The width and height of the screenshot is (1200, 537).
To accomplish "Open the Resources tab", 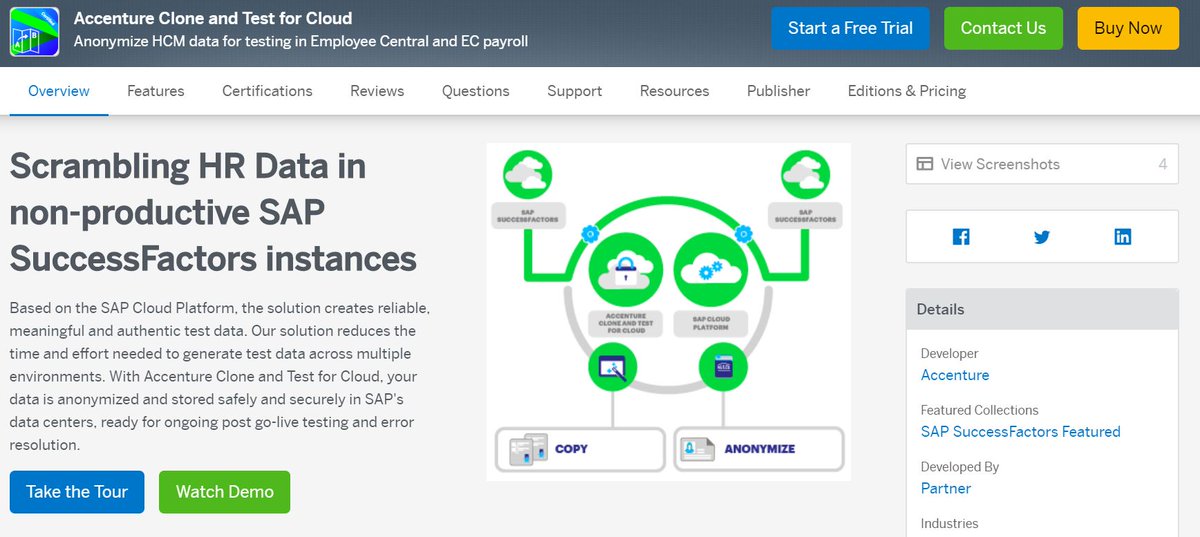I will pyautogui.click(x=675, y=91).
